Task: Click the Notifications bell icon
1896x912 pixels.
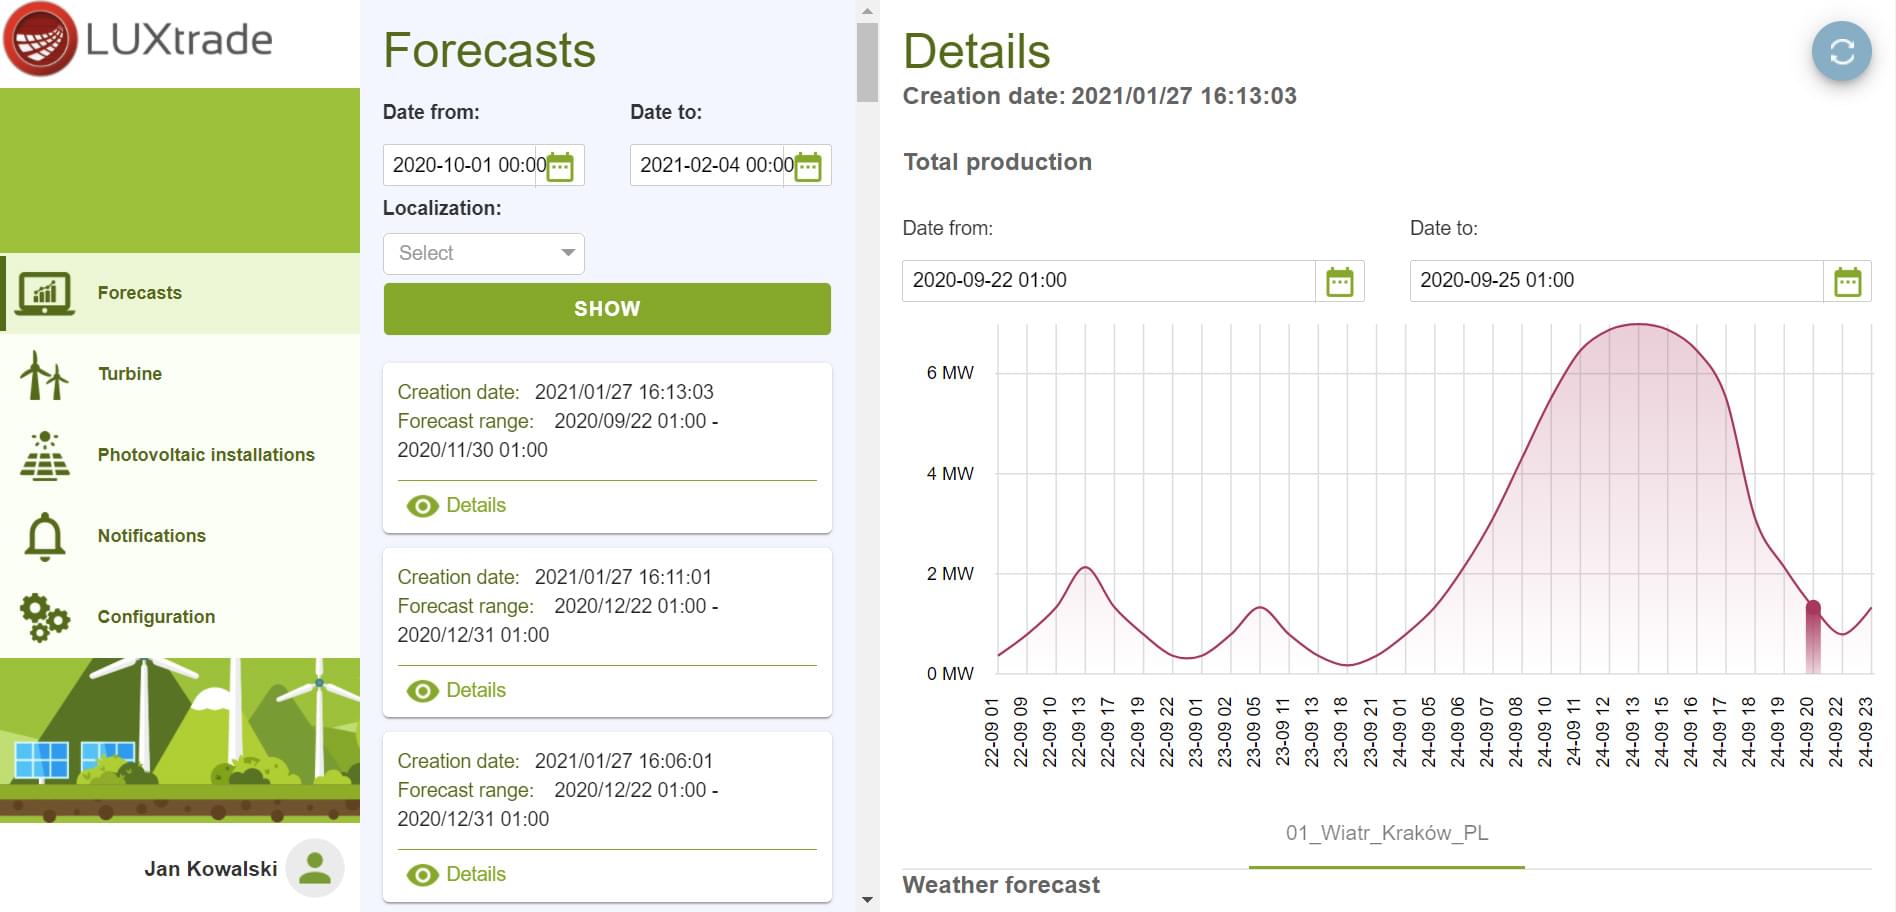Action: 44,536
